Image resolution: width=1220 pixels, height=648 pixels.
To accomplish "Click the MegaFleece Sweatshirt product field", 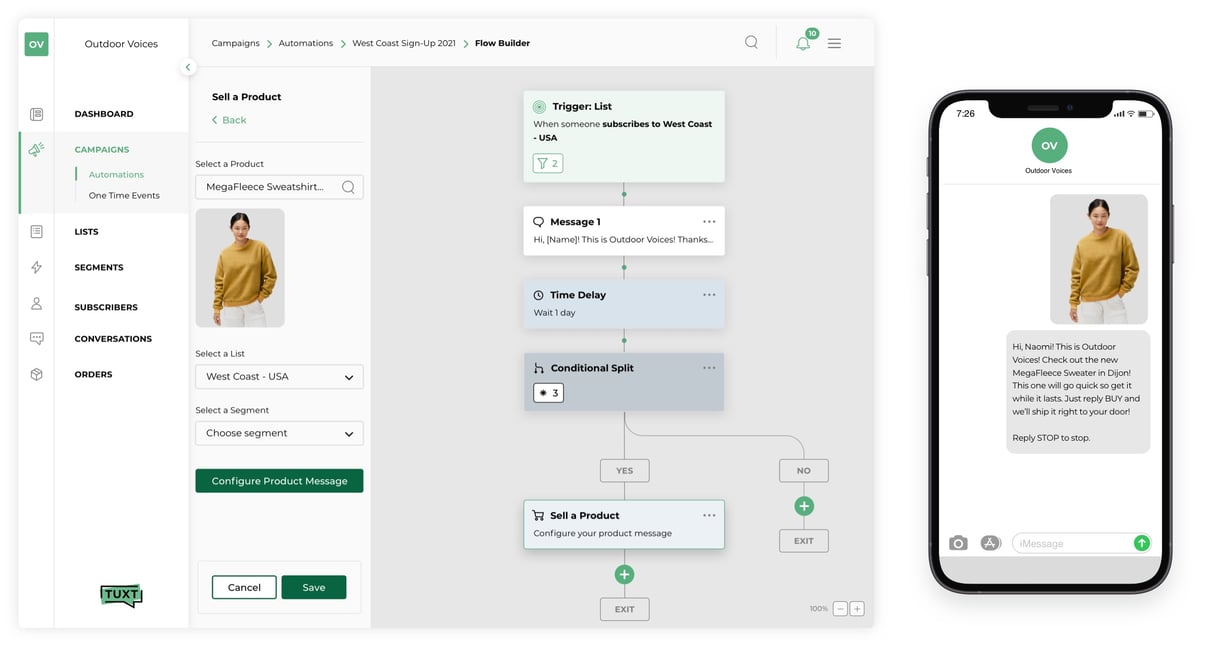I will pyautogui.click(x=279, y=187).
